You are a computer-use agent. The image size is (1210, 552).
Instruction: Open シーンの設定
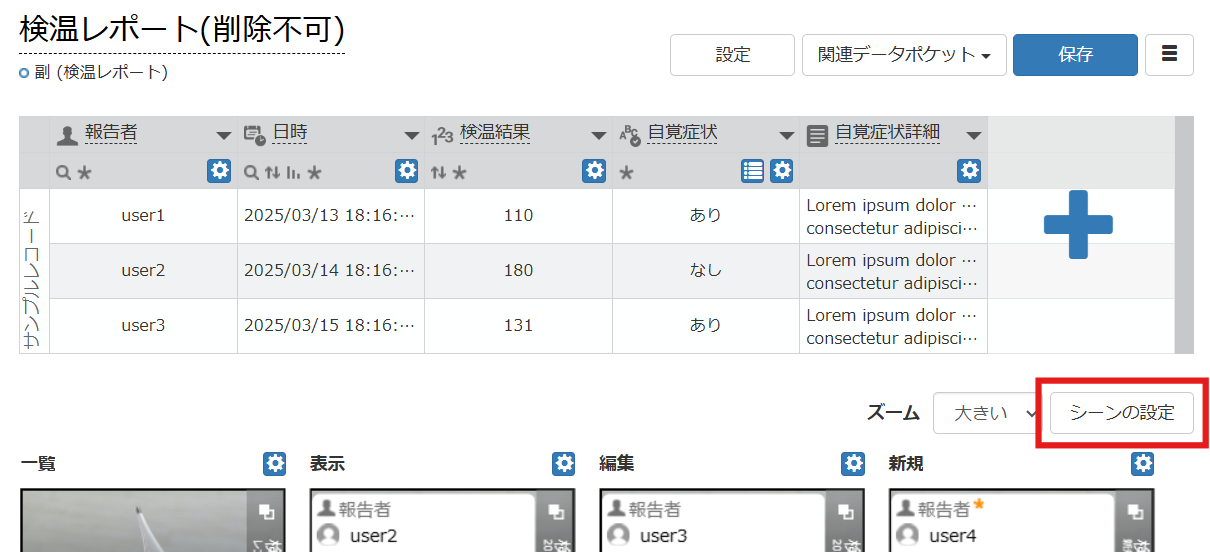[x=1122, y=413]
